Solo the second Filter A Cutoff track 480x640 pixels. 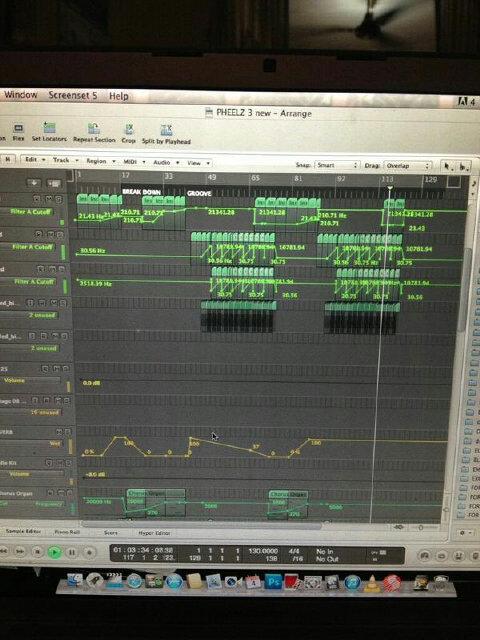pos(60,235)
